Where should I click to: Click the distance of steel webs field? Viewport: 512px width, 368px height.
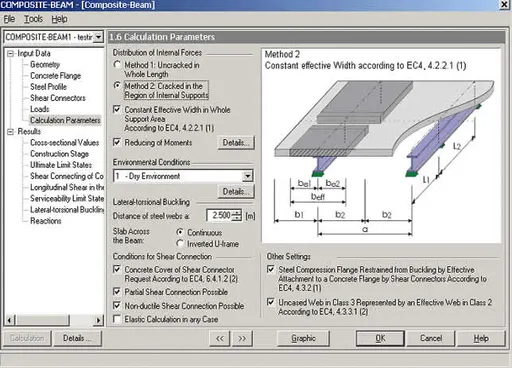[x=219, y=215]
